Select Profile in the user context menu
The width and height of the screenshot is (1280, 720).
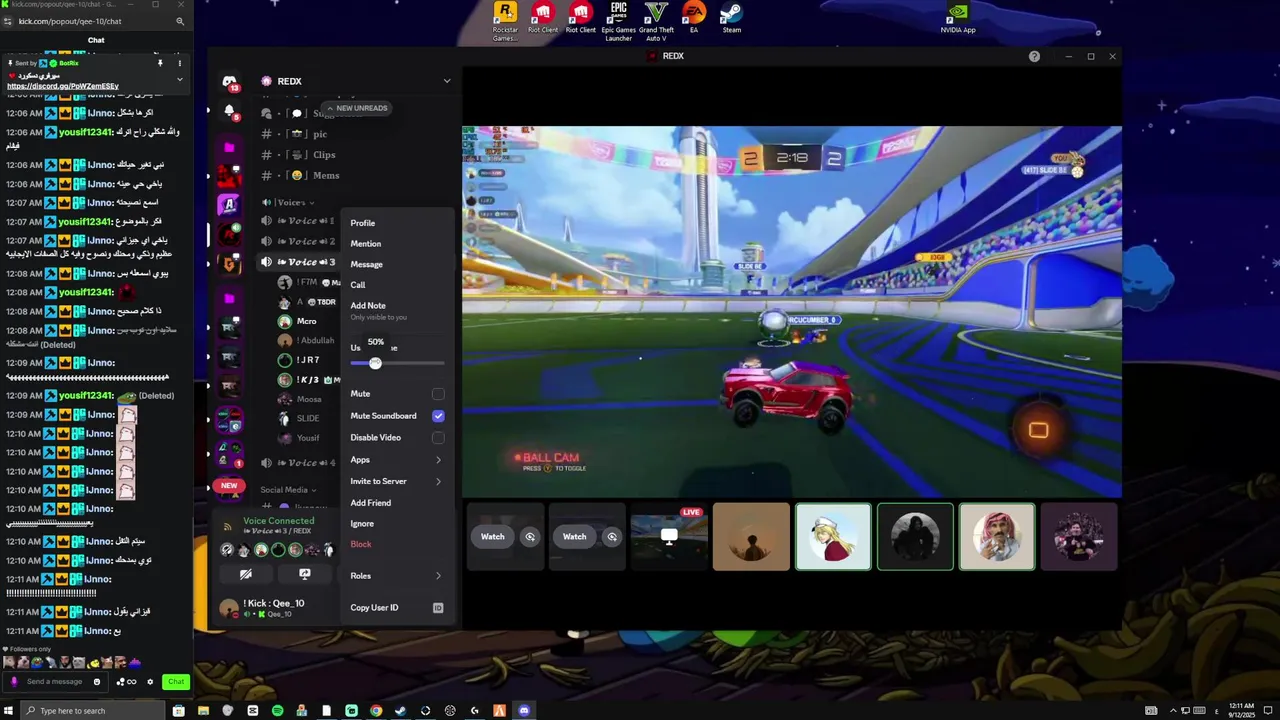396,223
